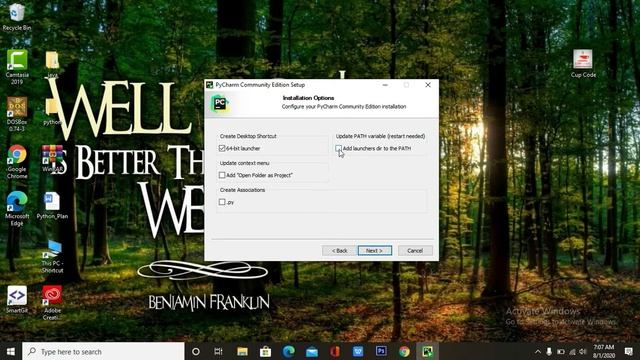Screen dimensions: 640x360
Task: Open the Recycle Bin desktop icon
Action: pyautogui.click(x=16, y=17)
